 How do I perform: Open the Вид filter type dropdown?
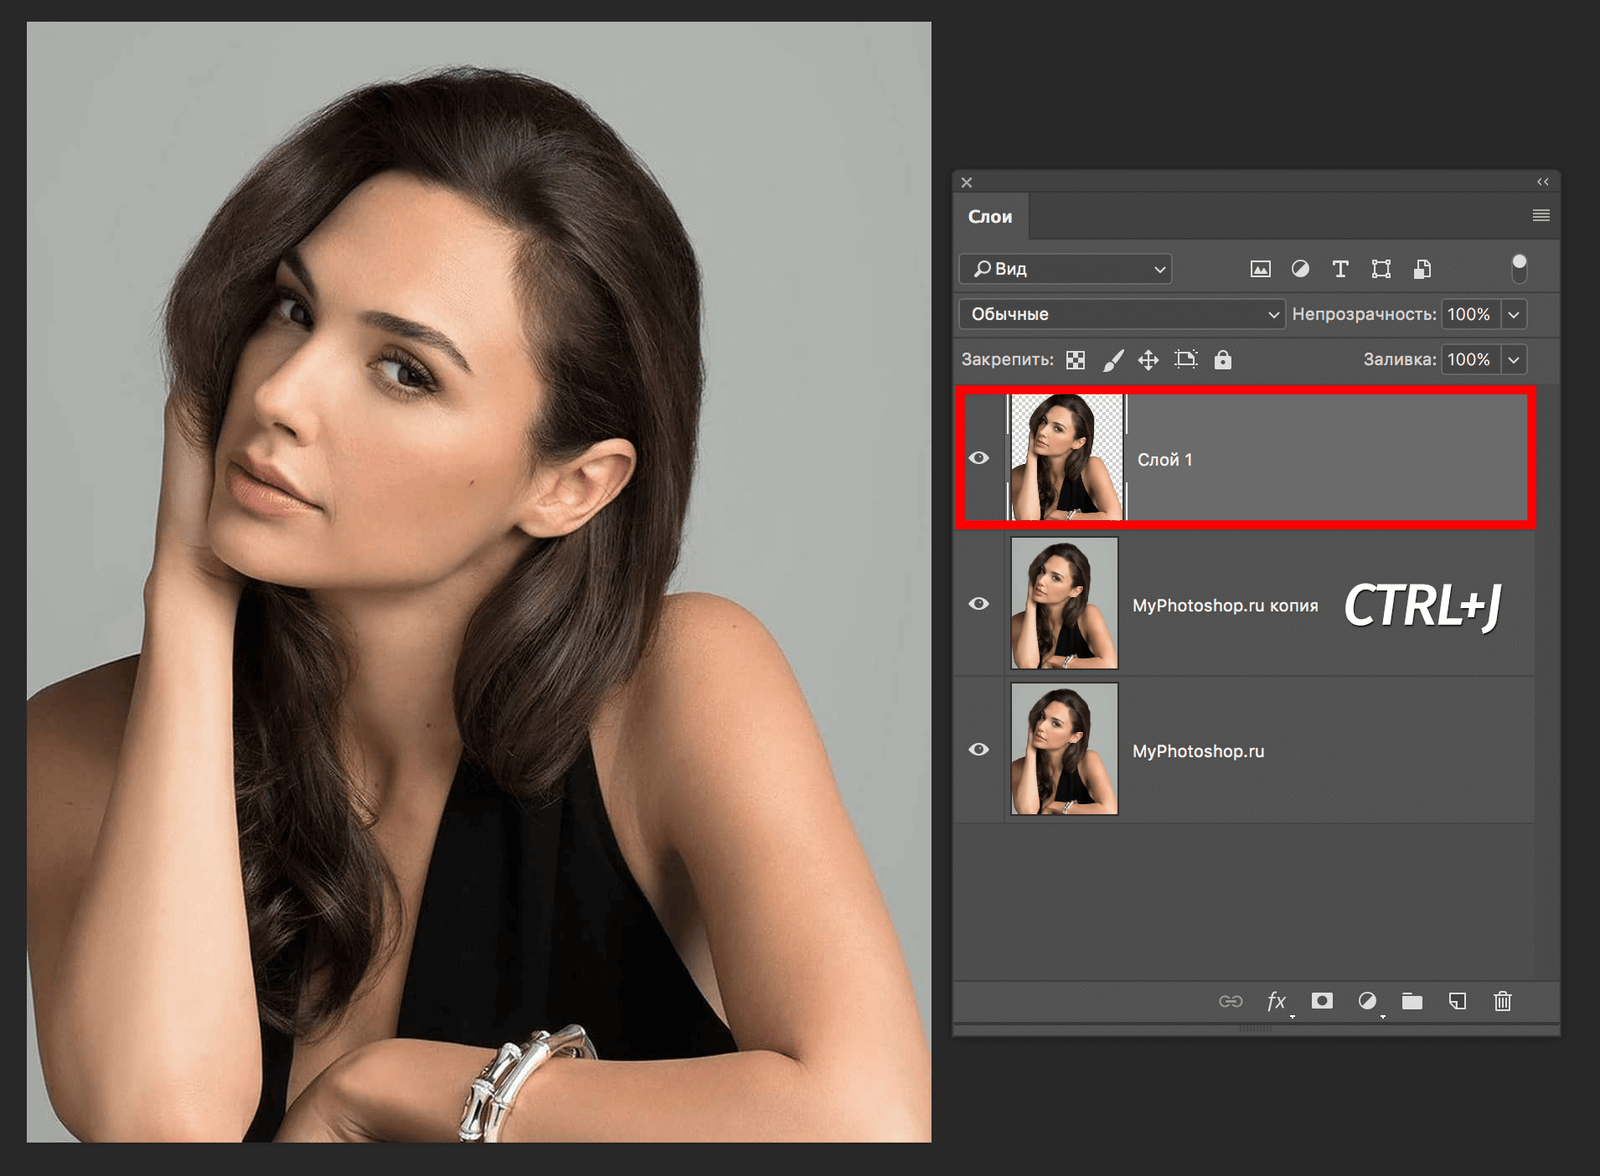coord(1065,269)
